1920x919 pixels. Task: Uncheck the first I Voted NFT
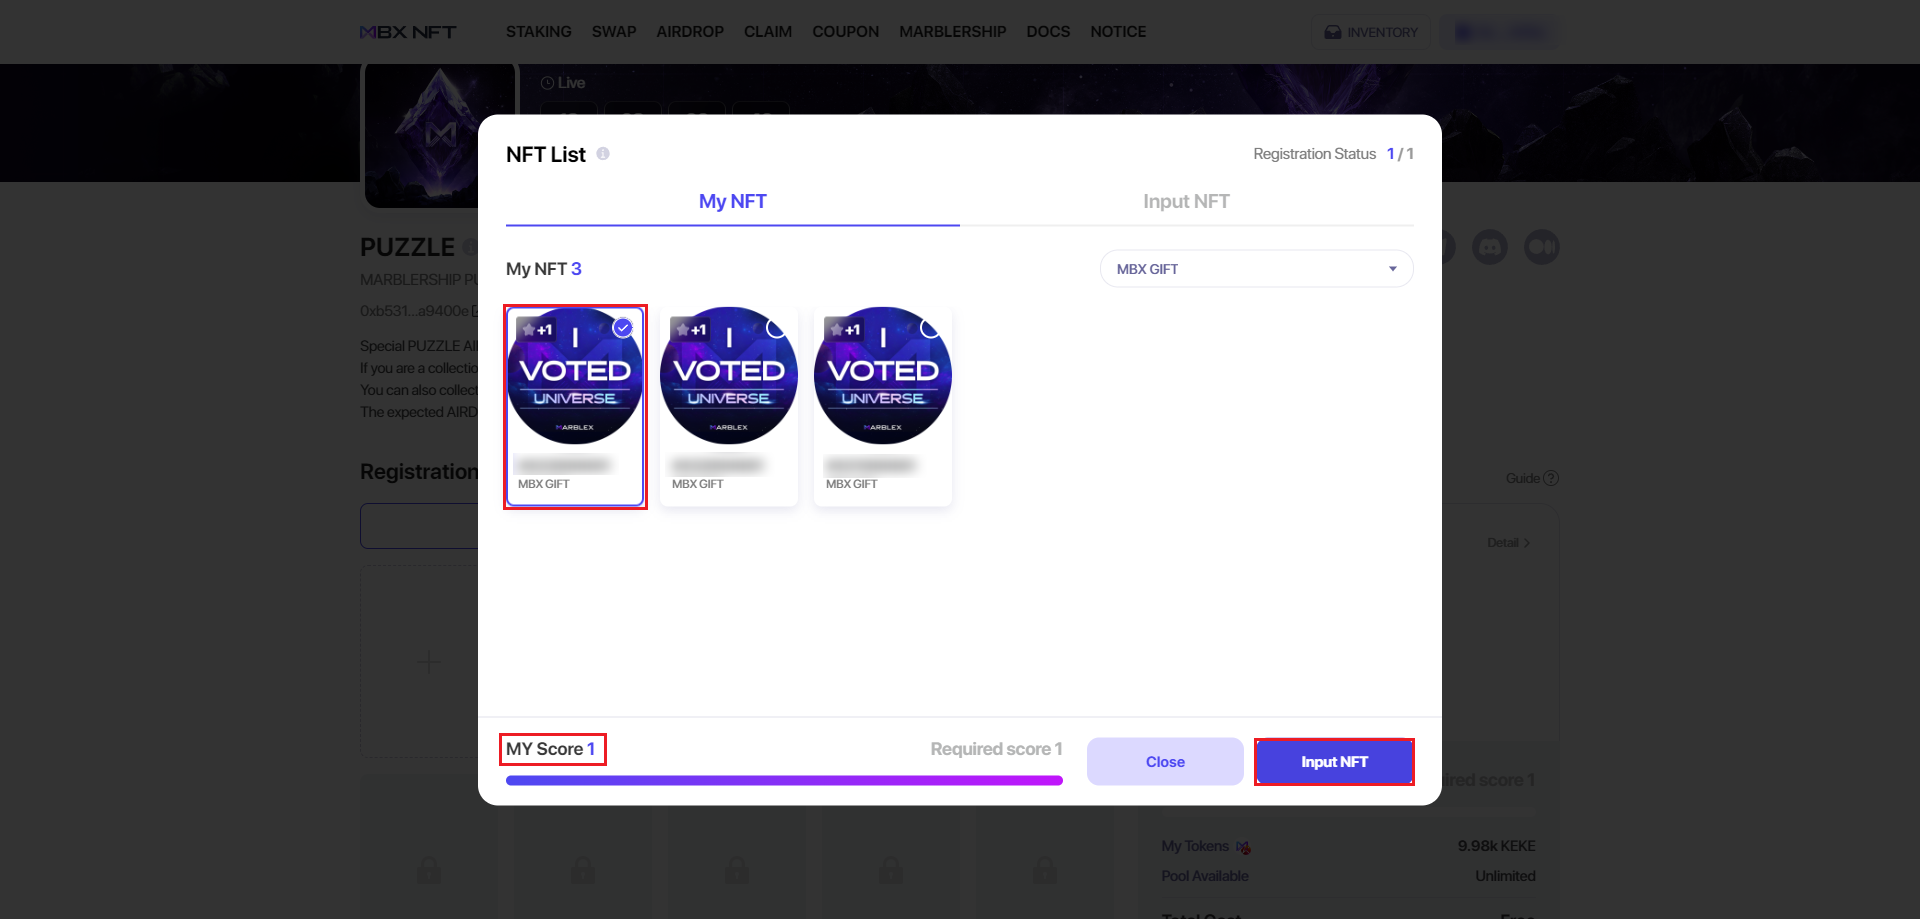pos(623,328)
